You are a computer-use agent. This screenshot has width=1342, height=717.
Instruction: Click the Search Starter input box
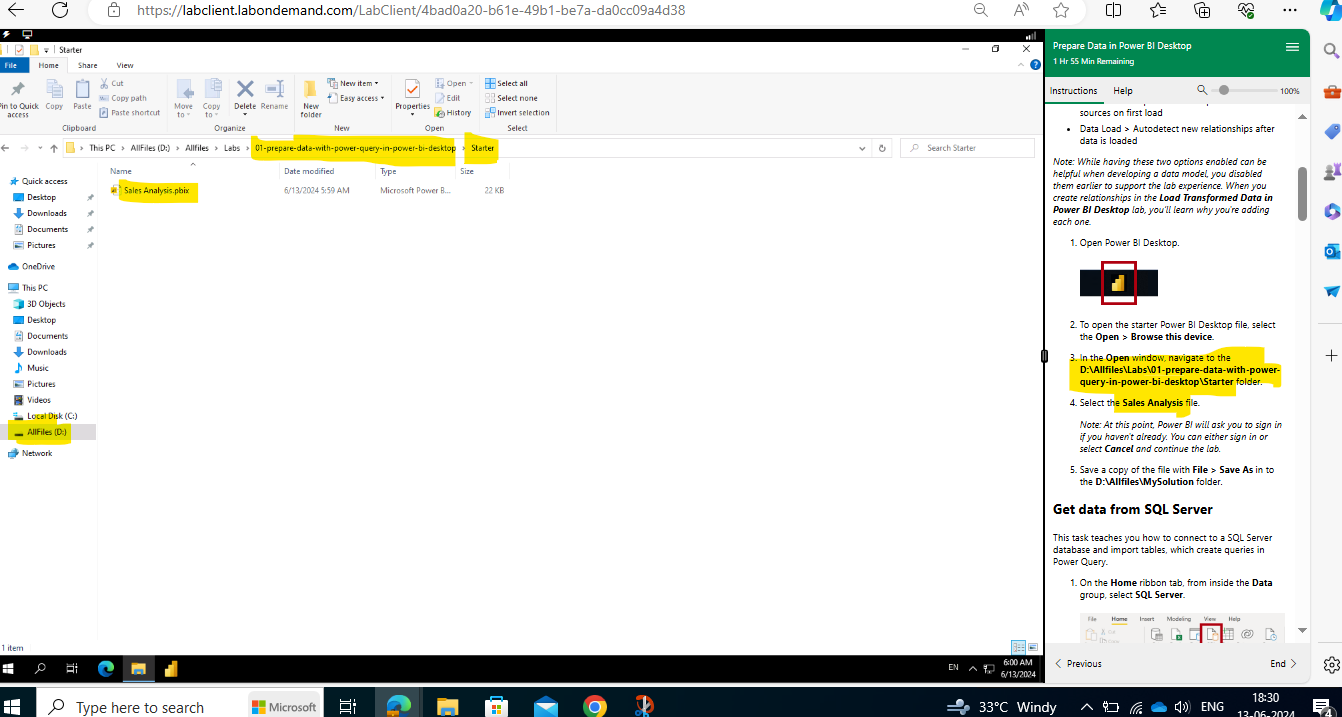[x=967, y=148]
